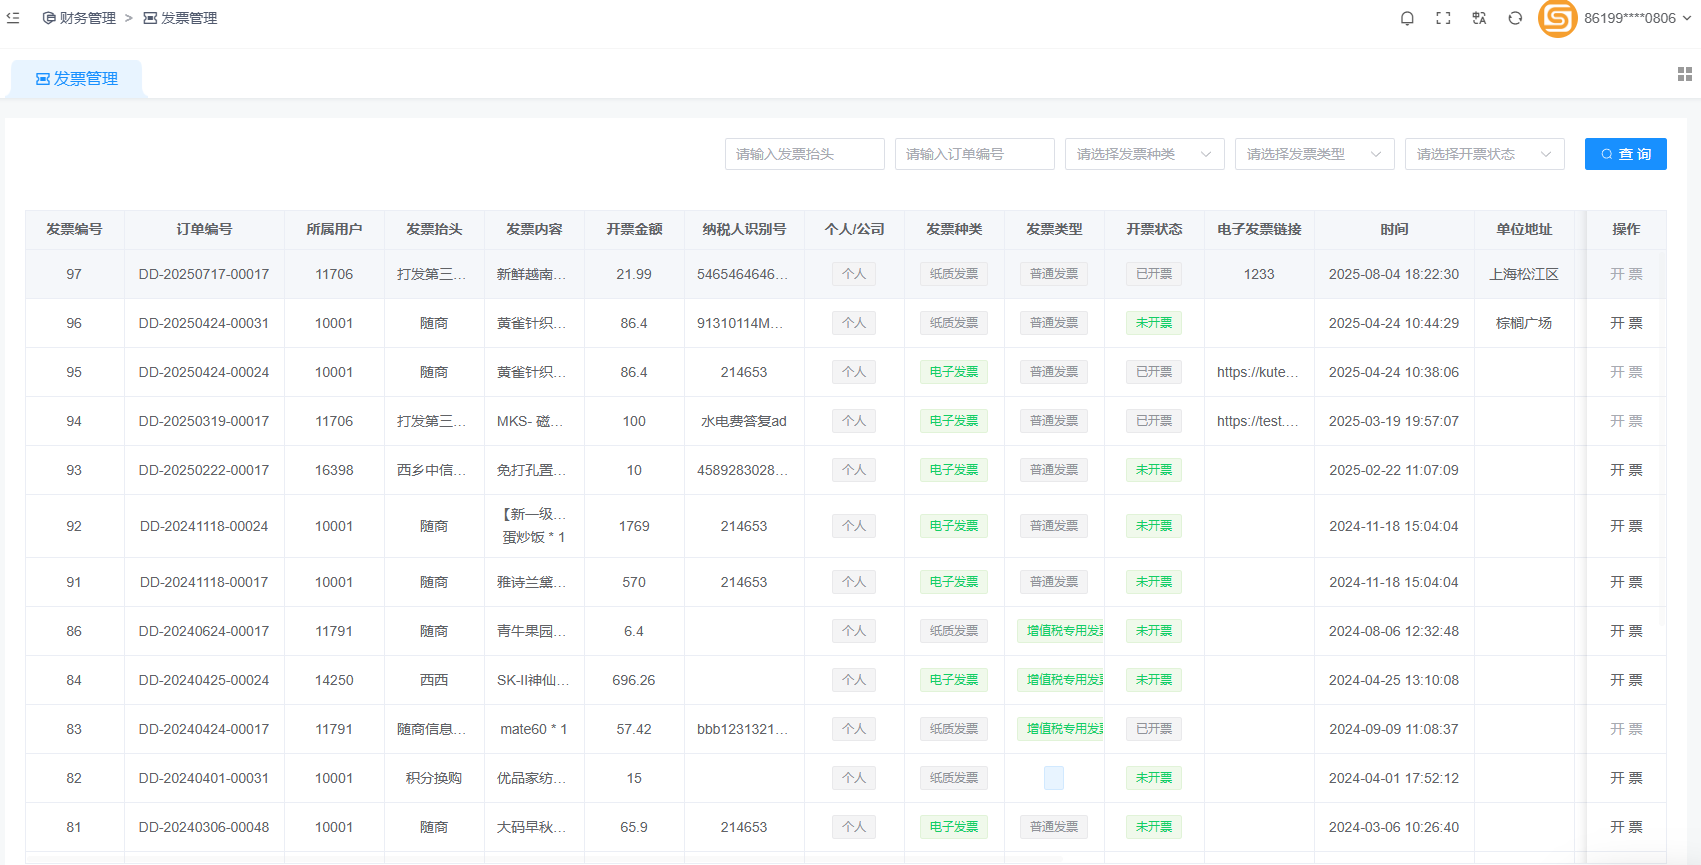
Task: Focus the 请输入发票抬头 input field
Action: 804,154
